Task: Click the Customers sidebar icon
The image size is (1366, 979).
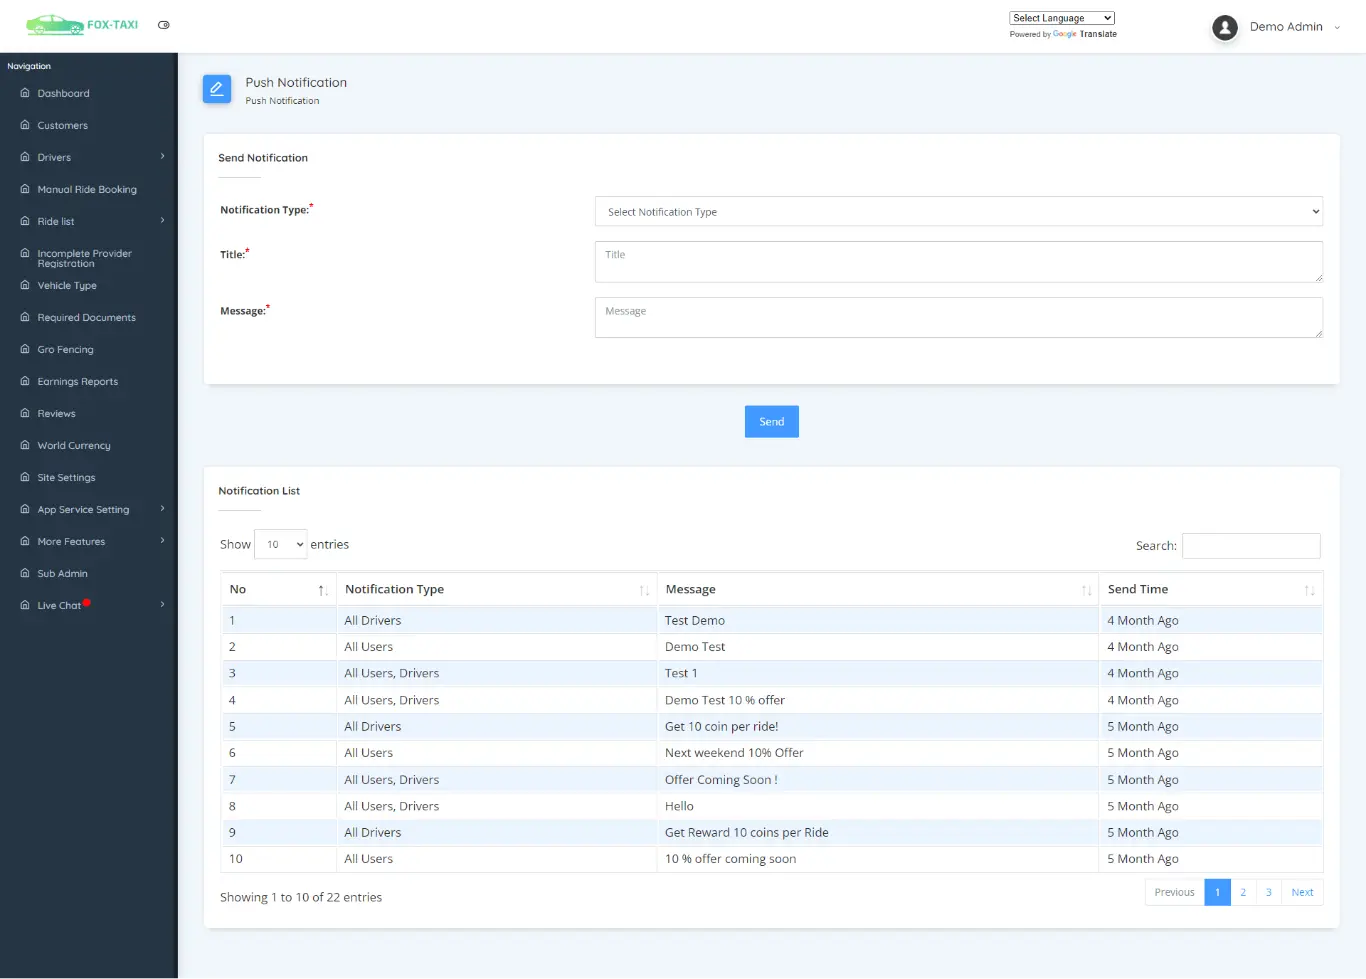Action: pyautogui.click(x=25, y=125)
